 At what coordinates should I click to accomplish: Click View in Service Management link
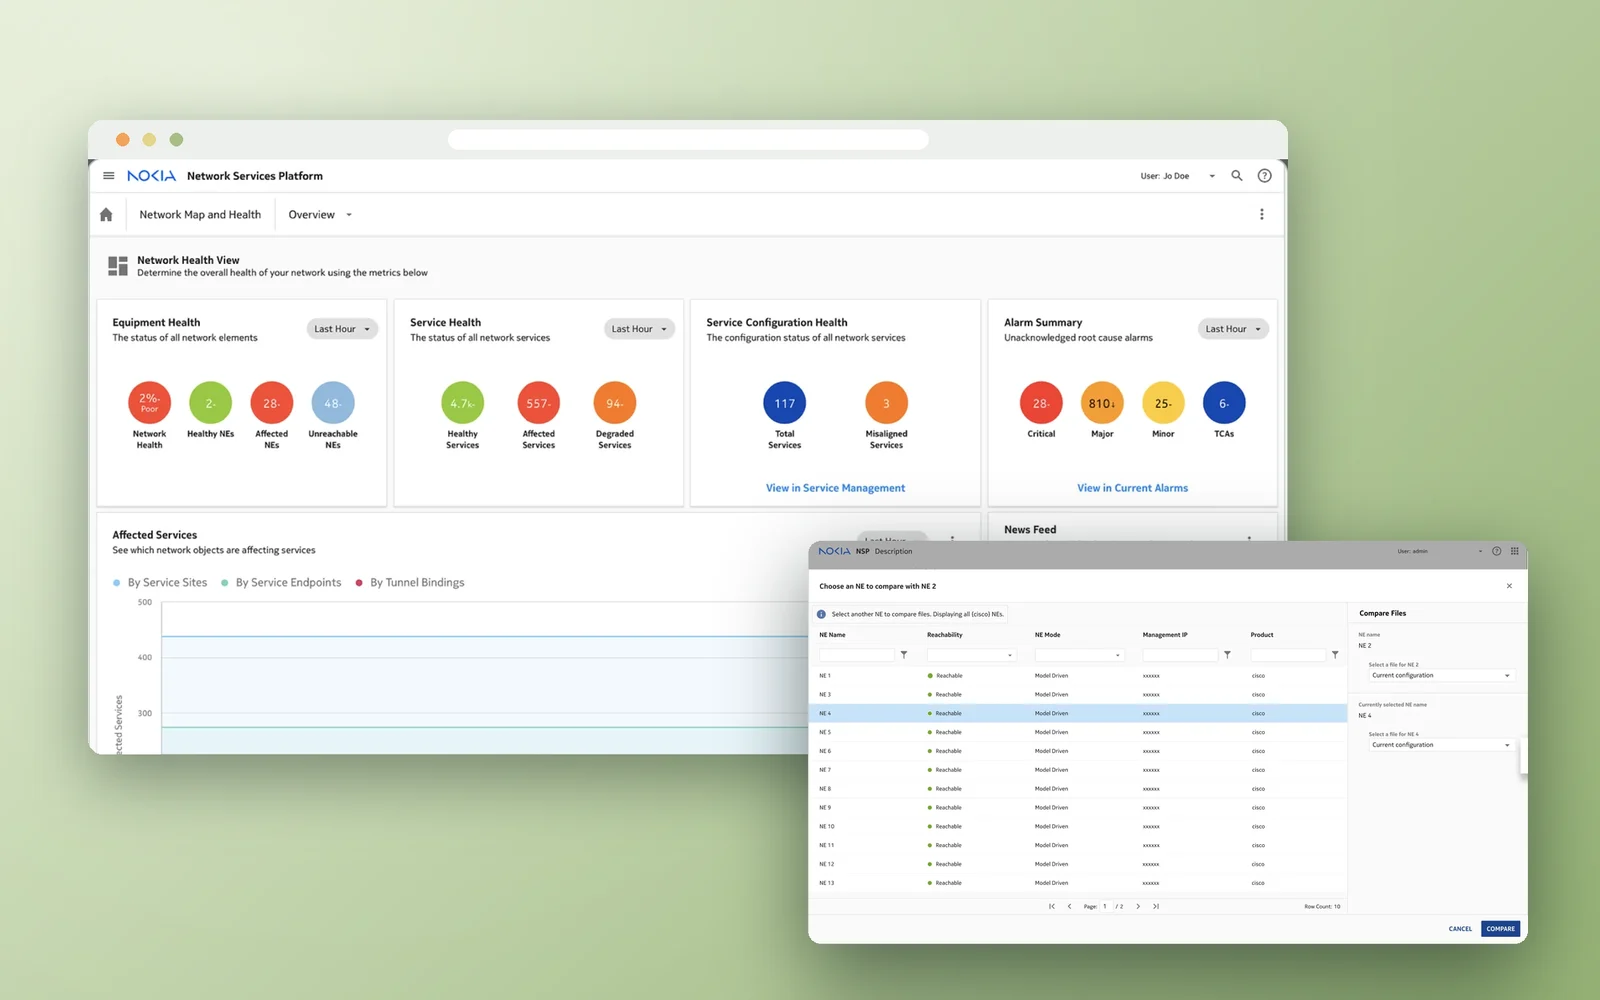835,488
